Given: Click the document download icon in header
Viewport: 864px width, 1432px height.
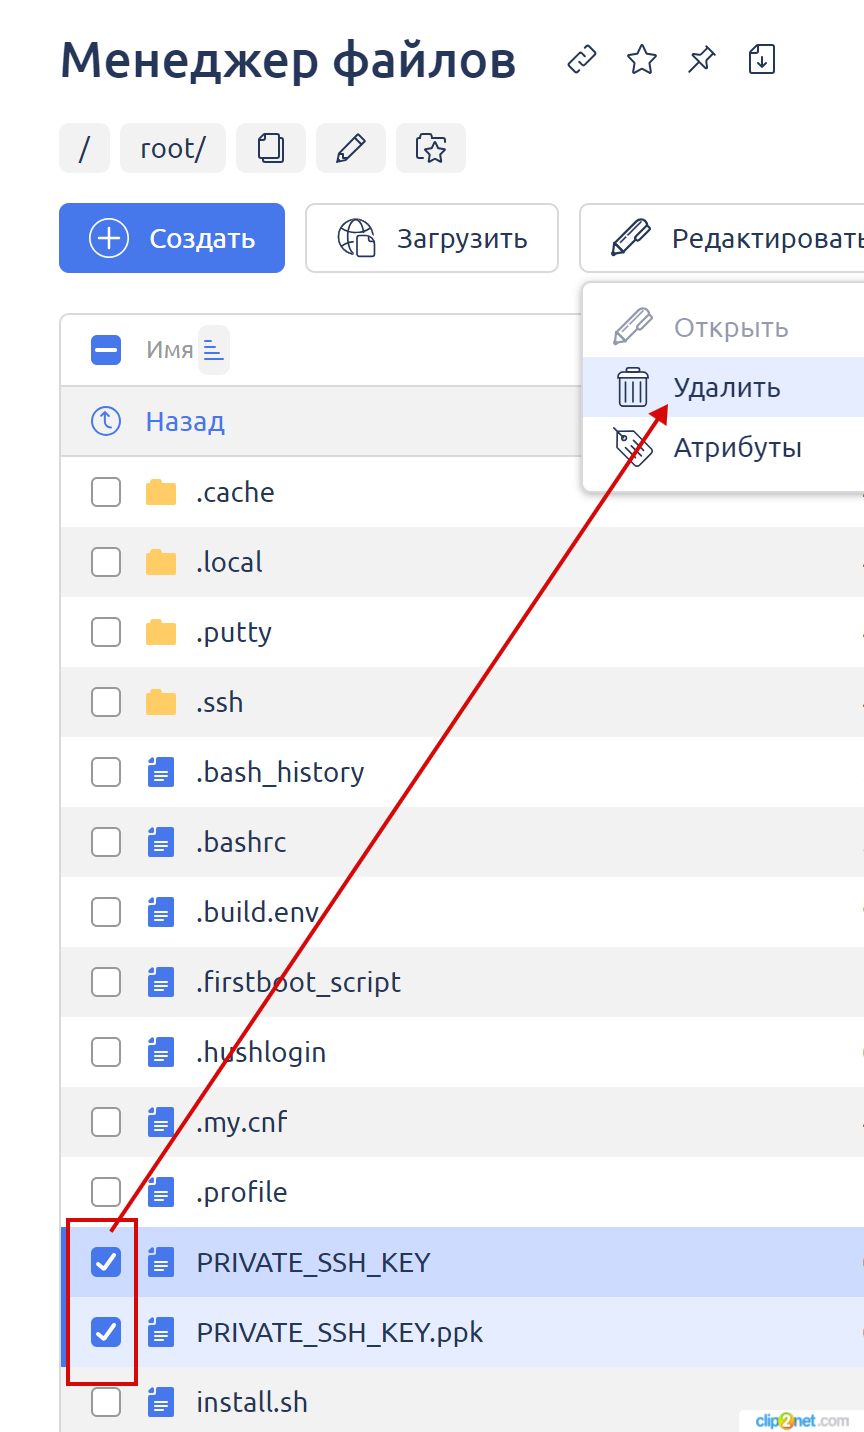Looking at the screenshot, I should click(x=762, y=60).
